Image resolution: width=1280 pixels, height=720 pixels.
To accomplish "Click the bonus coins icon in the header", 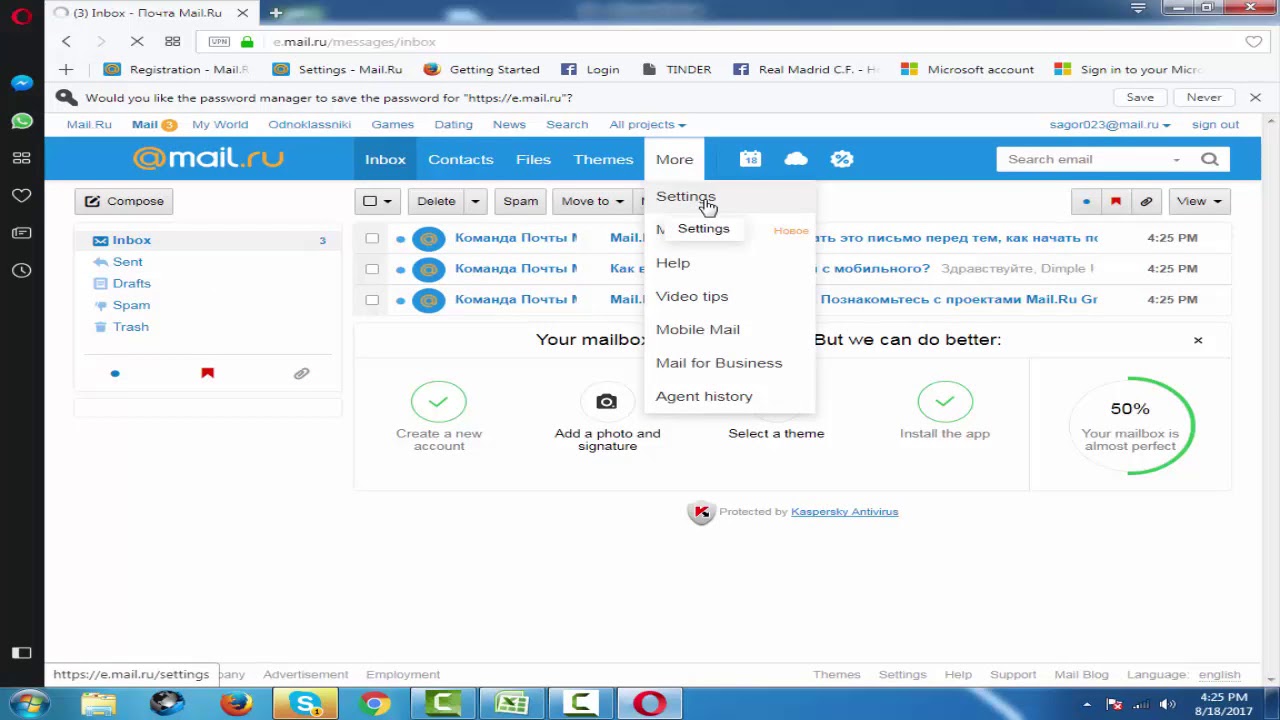I will [x=841, y=159].
